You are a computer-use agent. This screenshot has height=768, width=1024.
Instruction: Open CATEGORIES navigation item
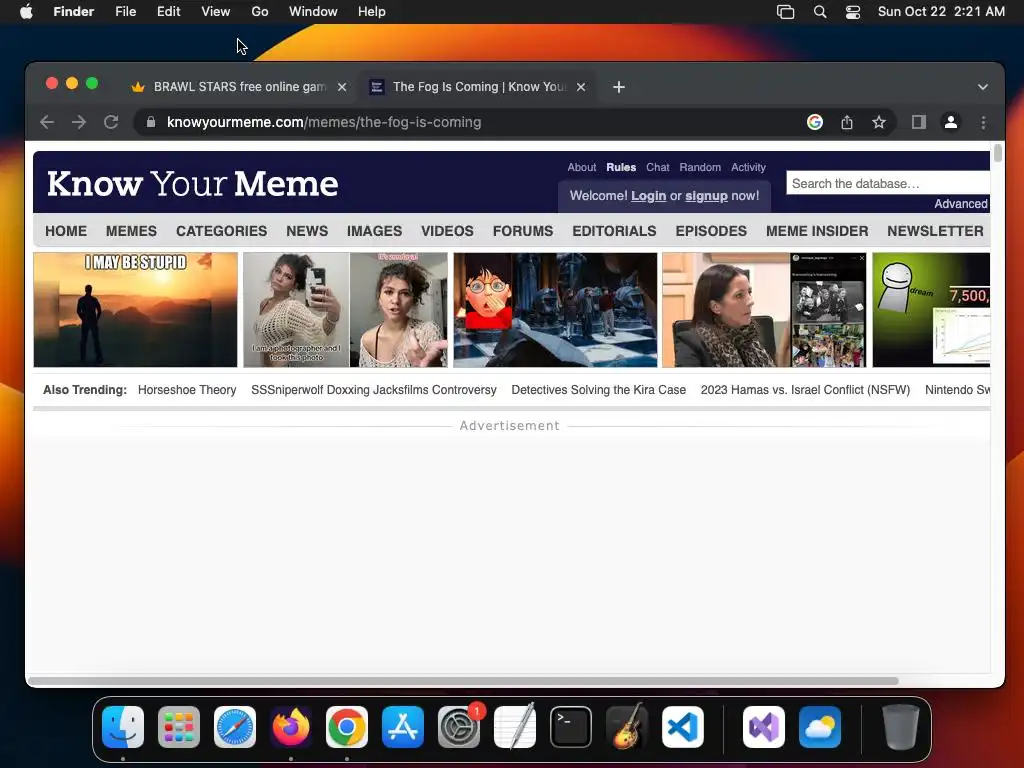point(221,231)
